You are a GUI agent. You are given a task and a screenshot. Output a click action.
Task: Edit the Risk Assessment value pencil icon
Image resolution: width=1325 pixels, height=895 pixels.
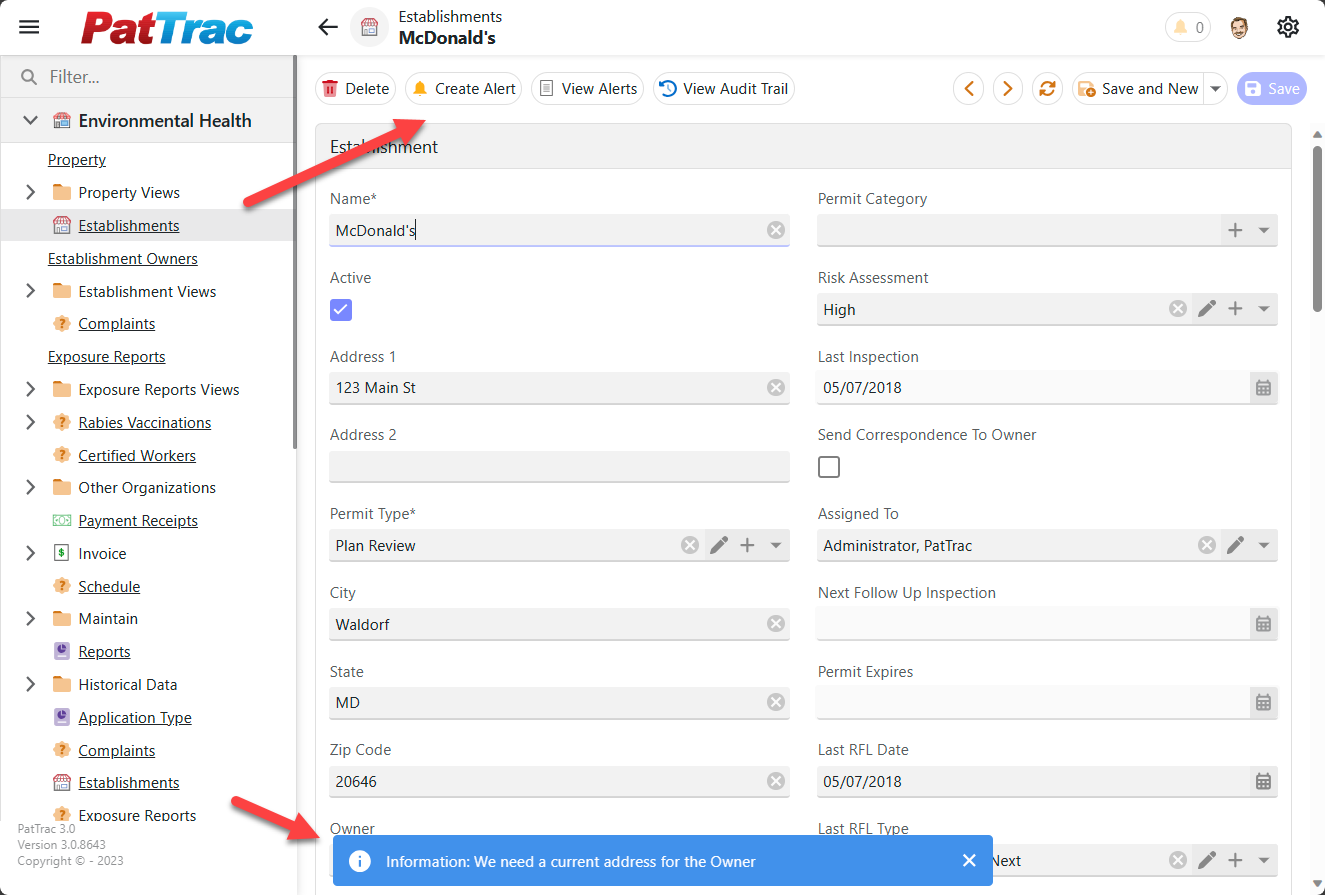click(x=1207, y=309)
